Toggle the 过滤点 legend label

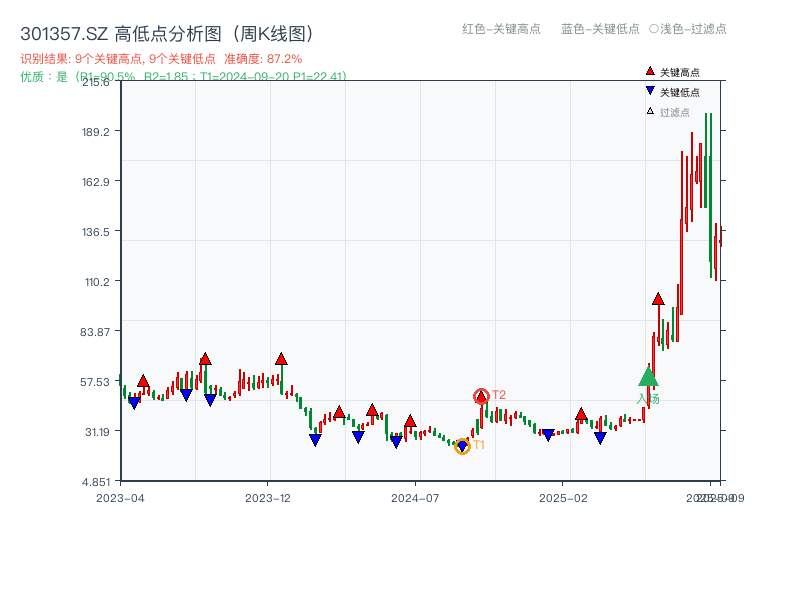(x=674, y=112)
